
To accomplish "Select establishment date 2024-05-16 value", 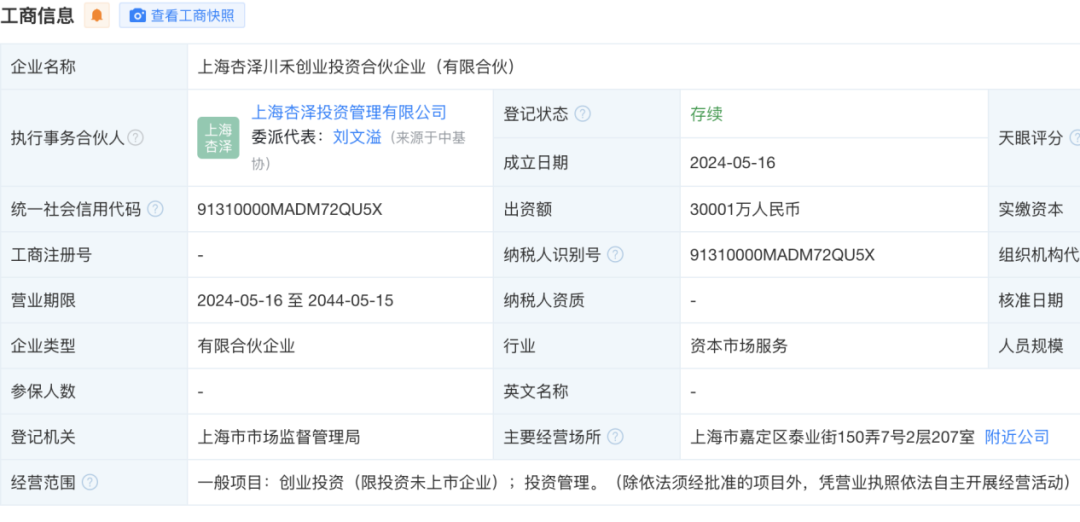I will [732, 163].
